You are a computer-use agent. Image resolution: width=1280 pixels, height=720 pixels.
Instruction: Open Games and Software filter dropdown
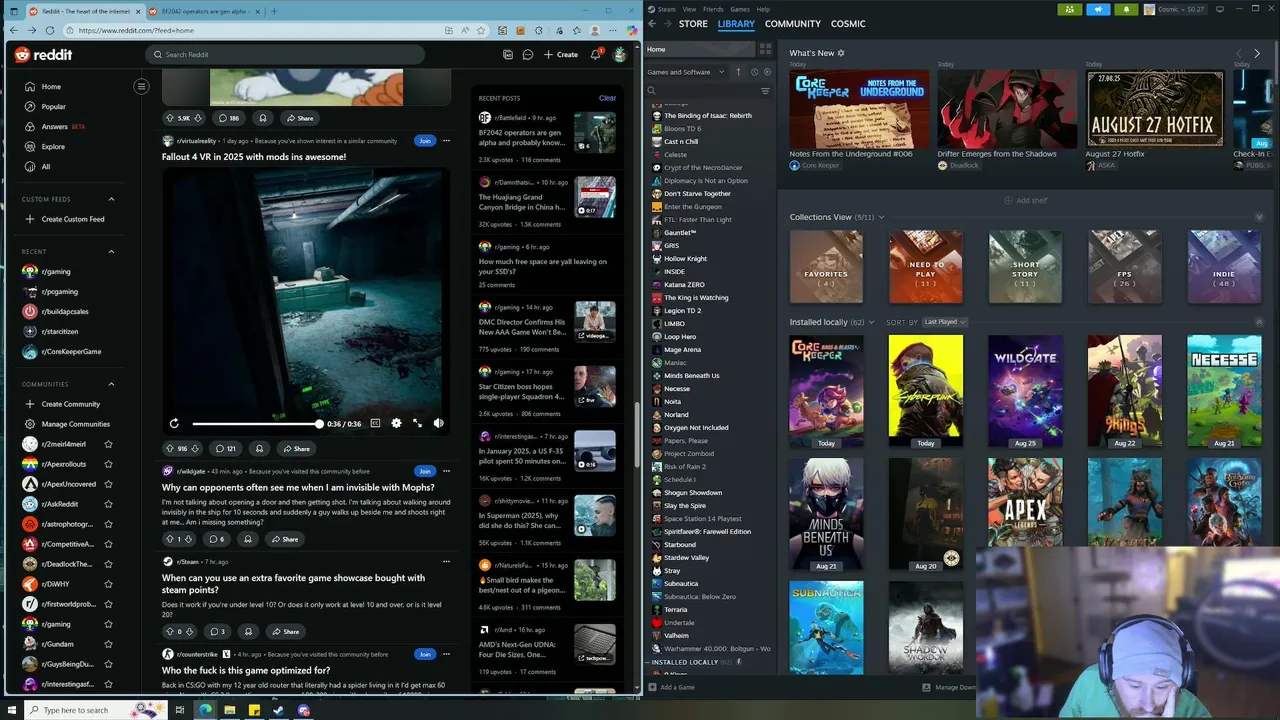(688, 72)
